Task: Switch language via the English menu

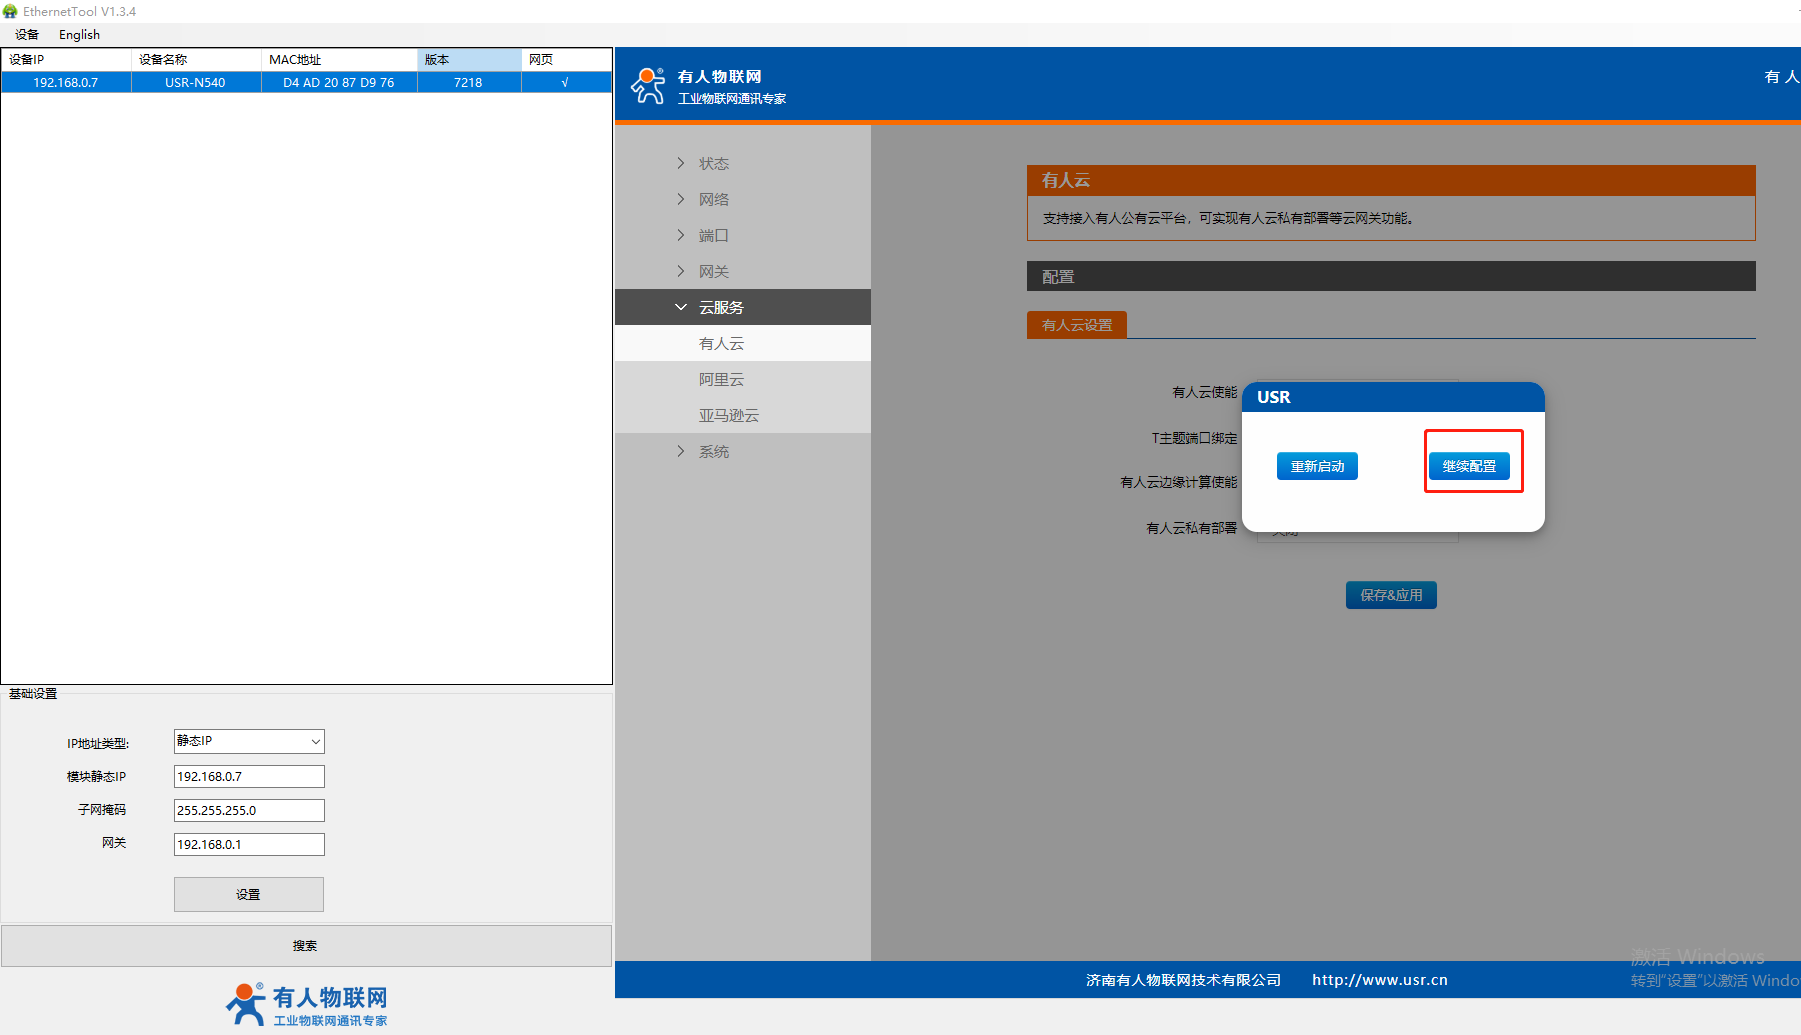Action: pyautogui.click(x=79, y=35)
